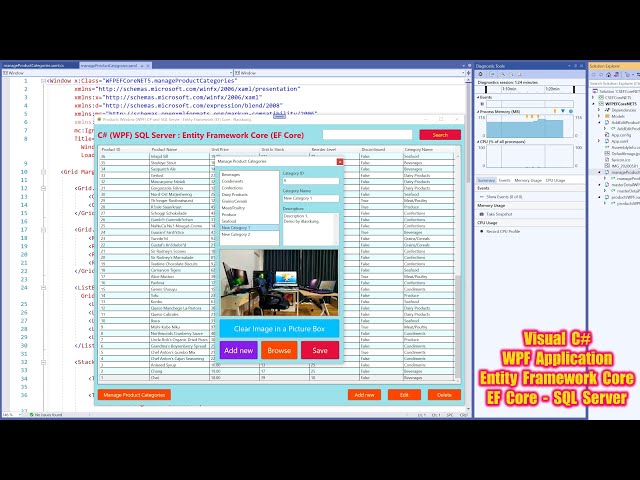Viewport: 640px width, 480px height.
Task: Open the editor zoom percentage dropdown
Action: pyautogui.click(x=19, y=415)
